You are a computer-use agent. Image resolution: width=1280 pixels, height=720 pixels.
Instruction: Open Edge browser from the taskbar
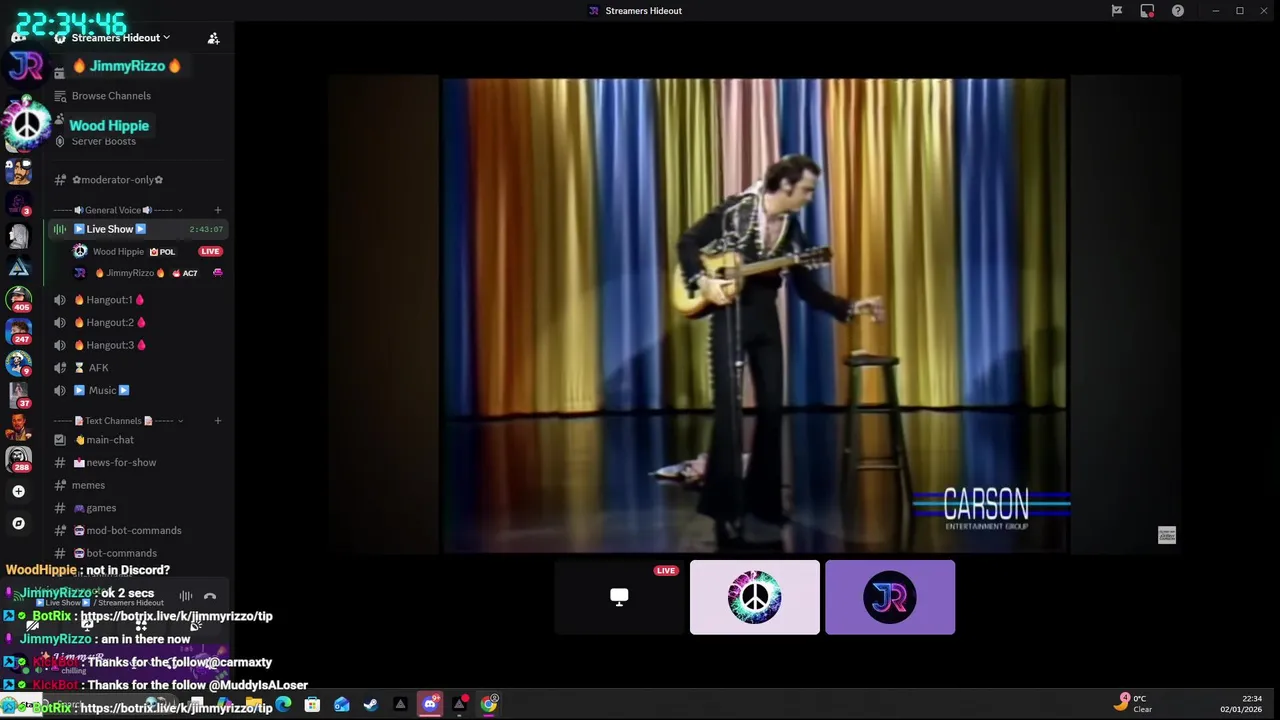click(284, 704)
